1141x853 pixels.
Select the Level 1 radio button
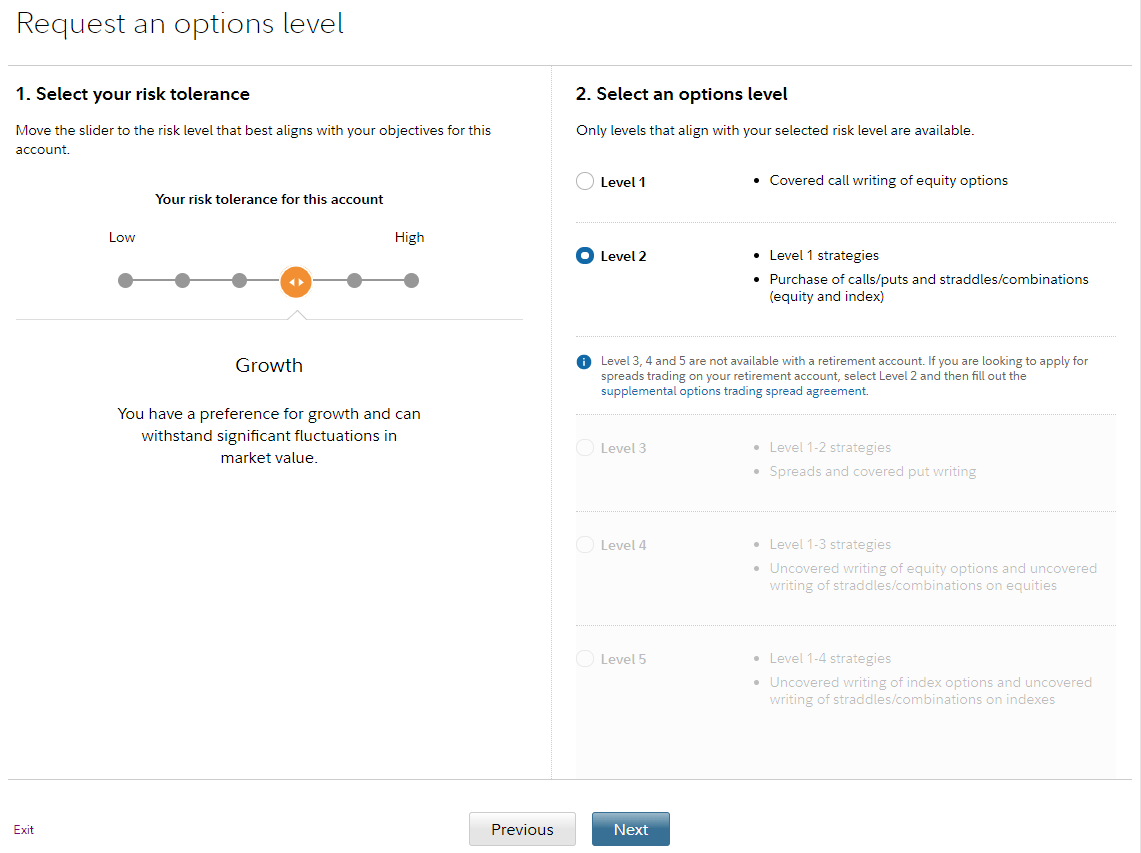click(585, 182)
